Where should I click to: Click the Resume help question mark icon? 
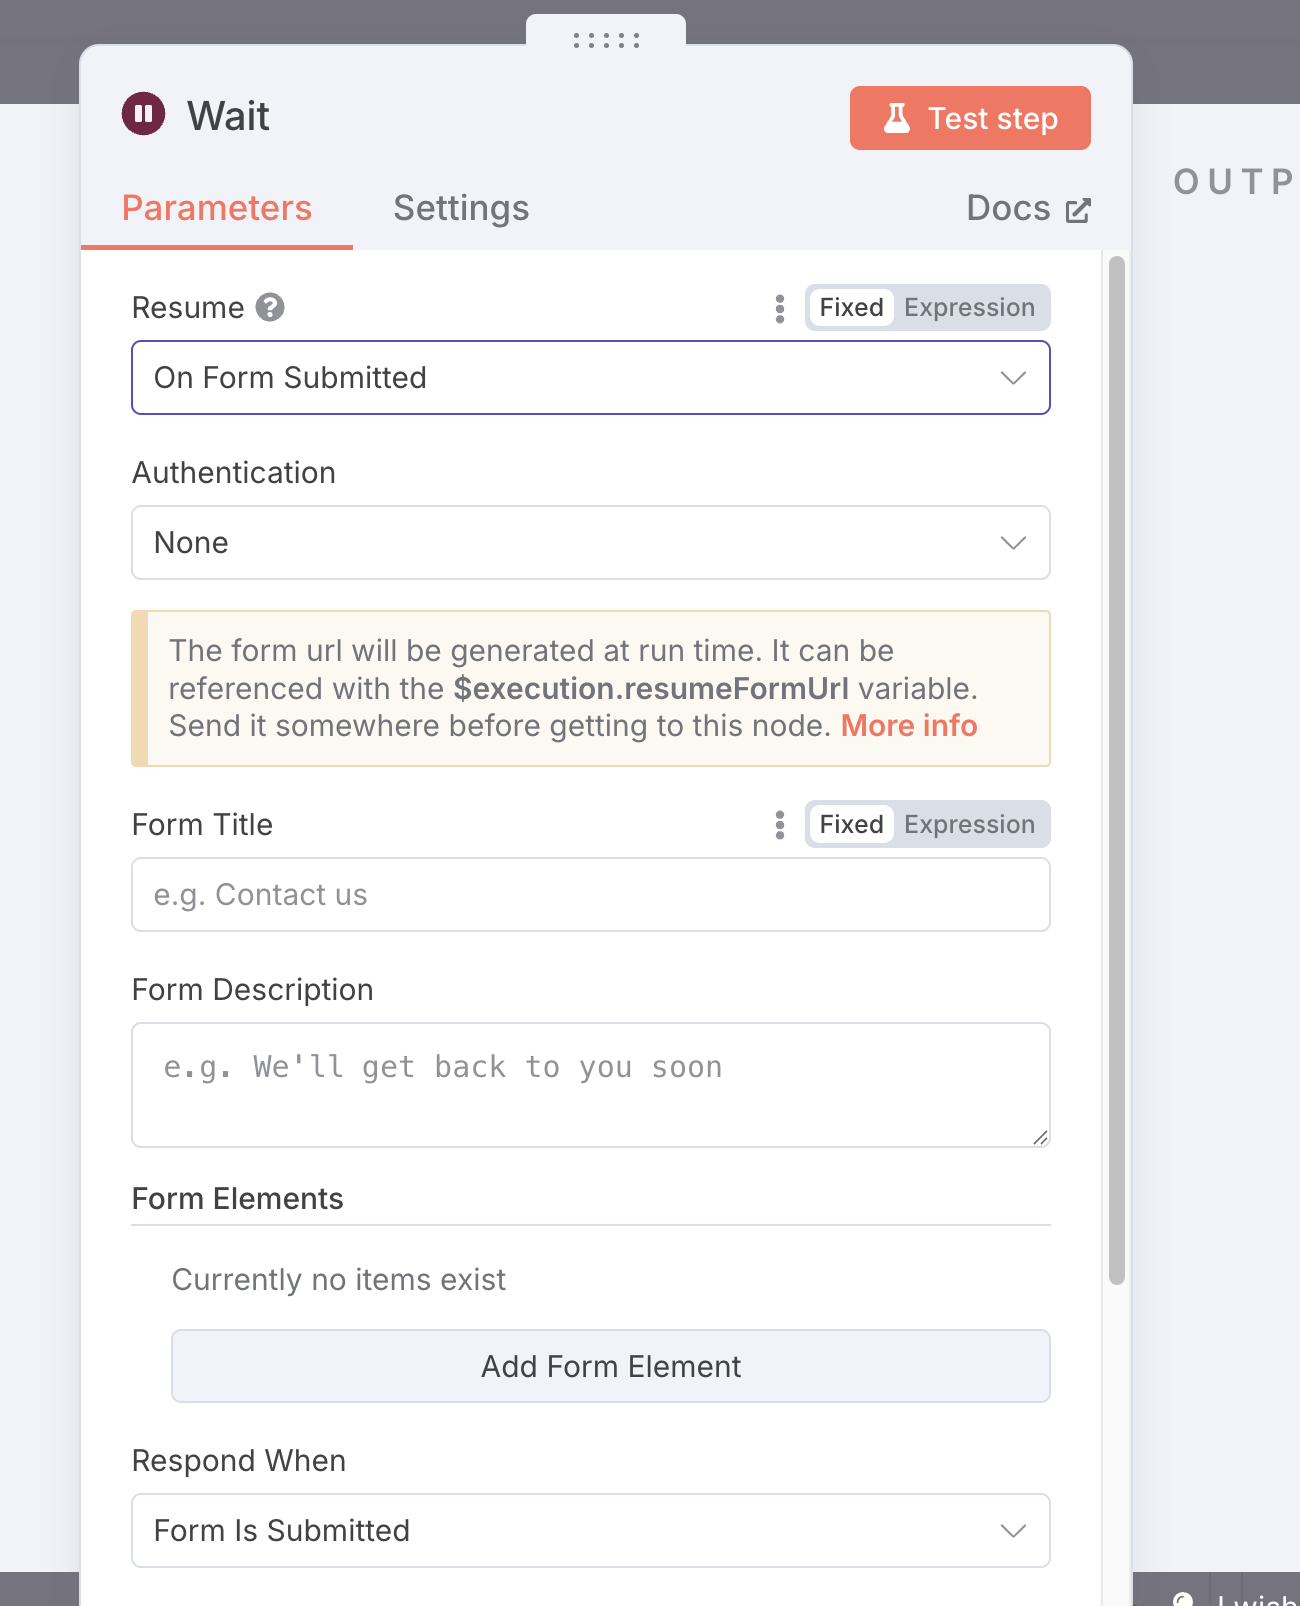tap(270, 307)
